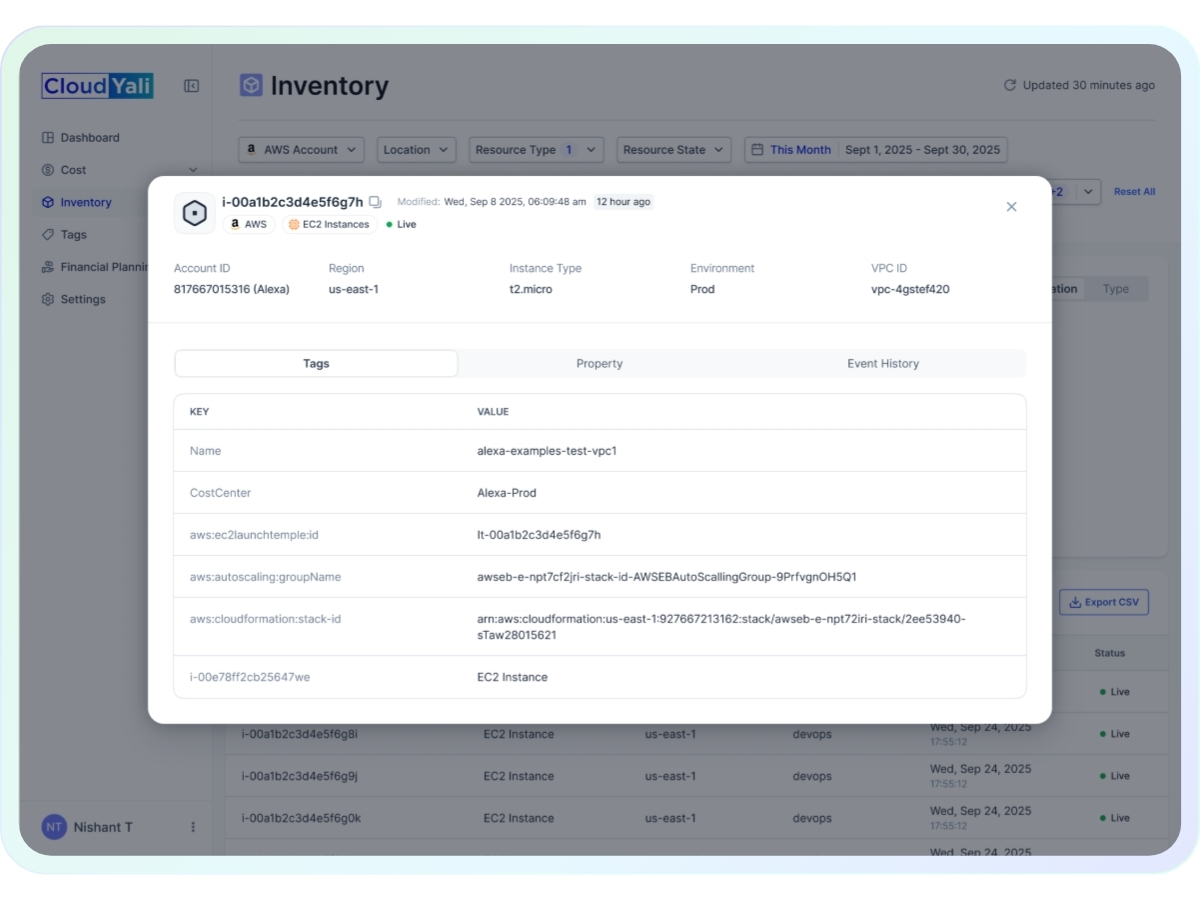Open Financial Planning sidebar item
The height and width of the screenshot is (900, 1200).
point(93,267)
